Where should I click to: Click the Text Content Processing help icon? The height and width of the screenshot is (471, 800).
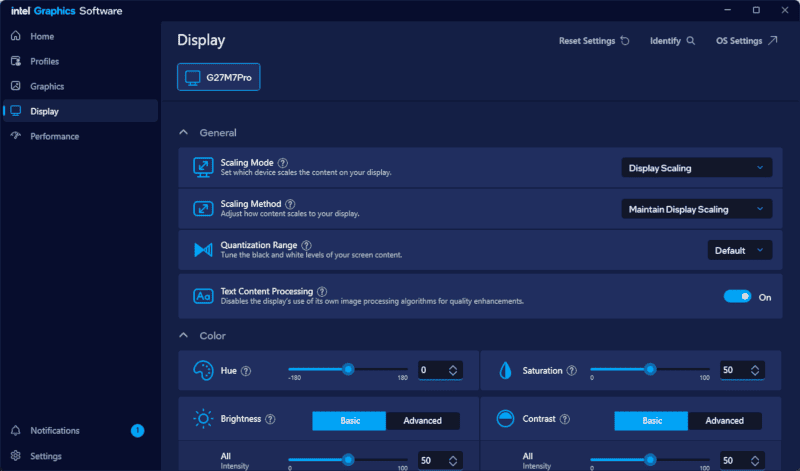coord(322,291)
